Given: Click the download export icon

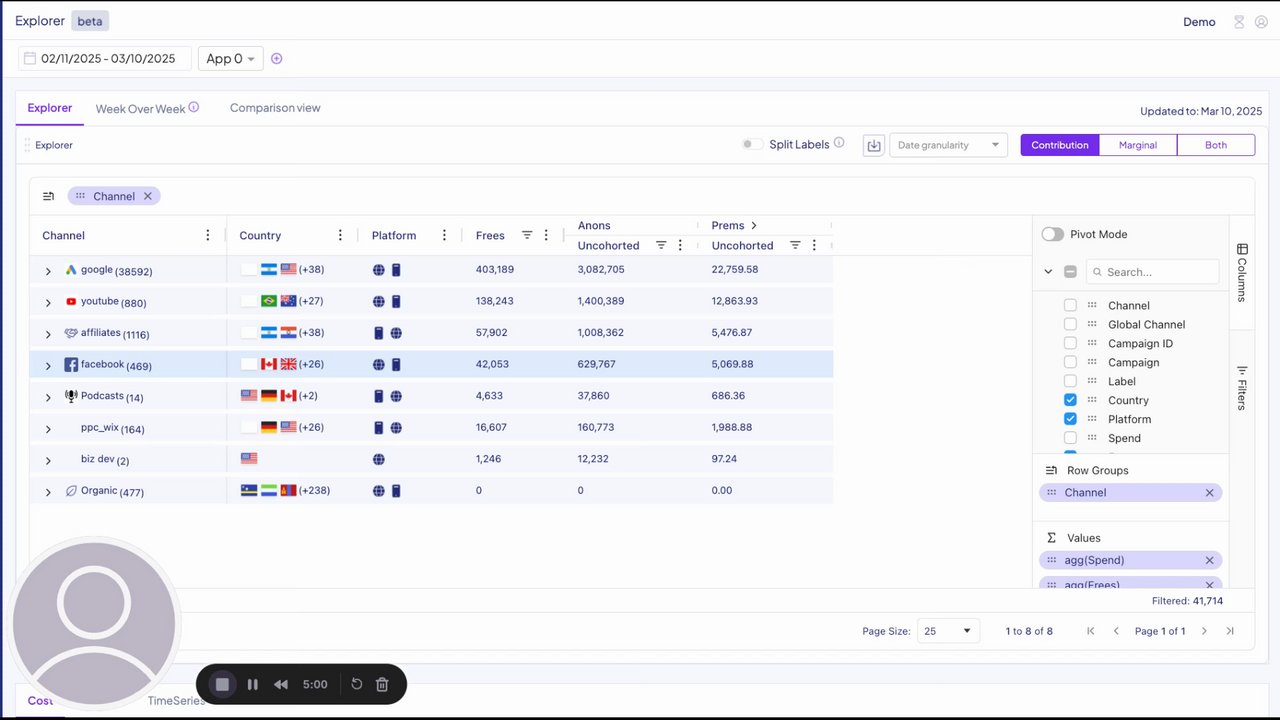Looking at the screenshot, I should click(x=874, y=145).
